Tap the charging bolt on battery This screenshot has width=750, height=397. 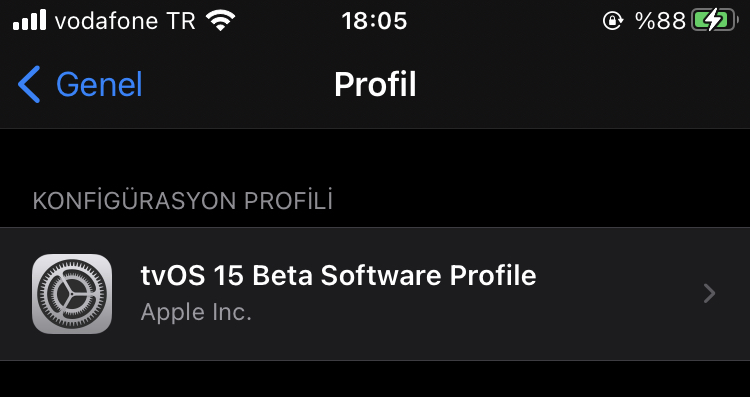tap(714, 21)
